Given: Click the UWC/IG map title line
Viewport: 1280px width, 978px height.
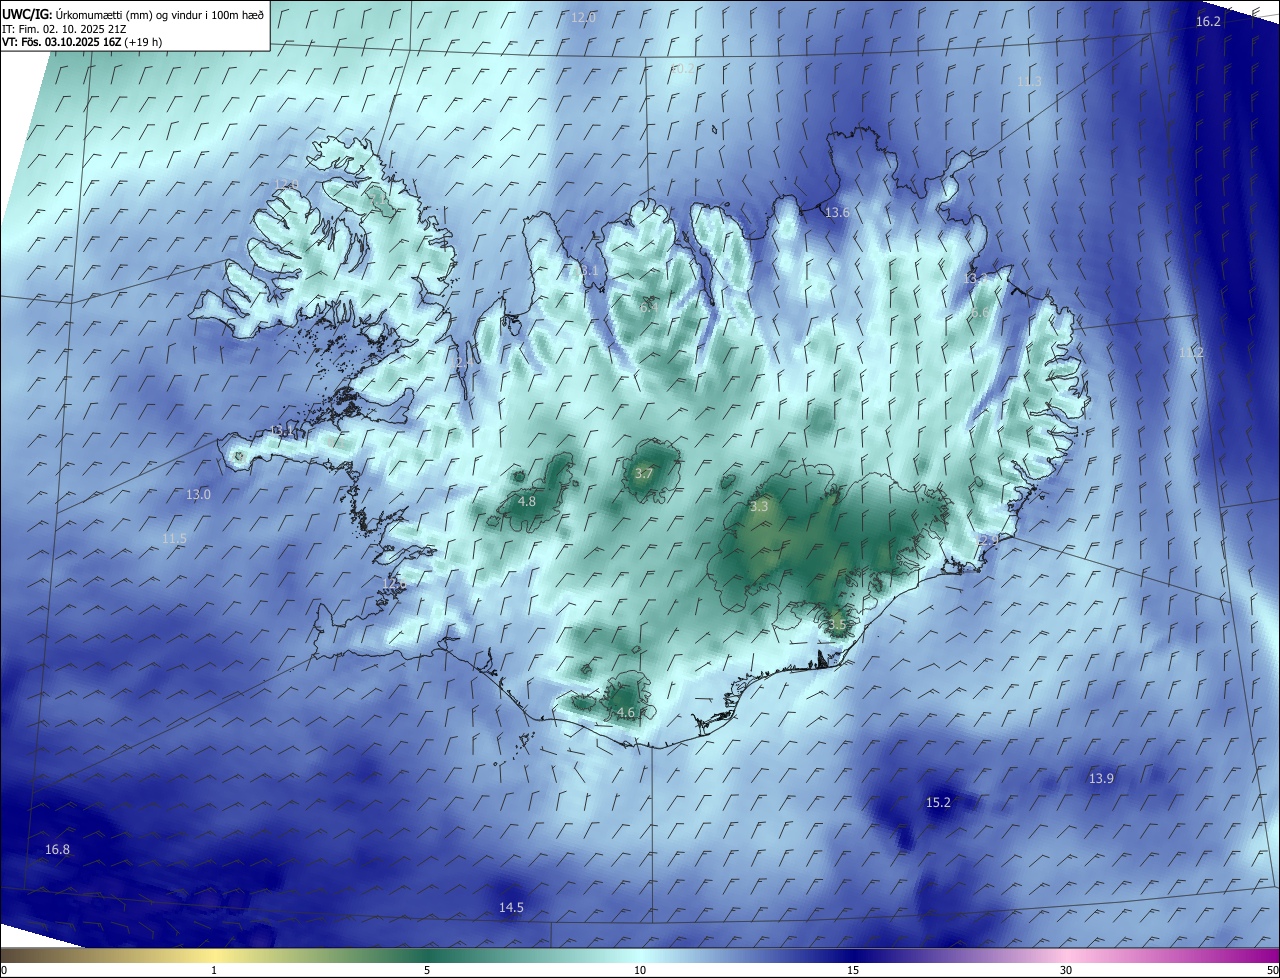Looking at the screenshot, I should tap(133, 15).
